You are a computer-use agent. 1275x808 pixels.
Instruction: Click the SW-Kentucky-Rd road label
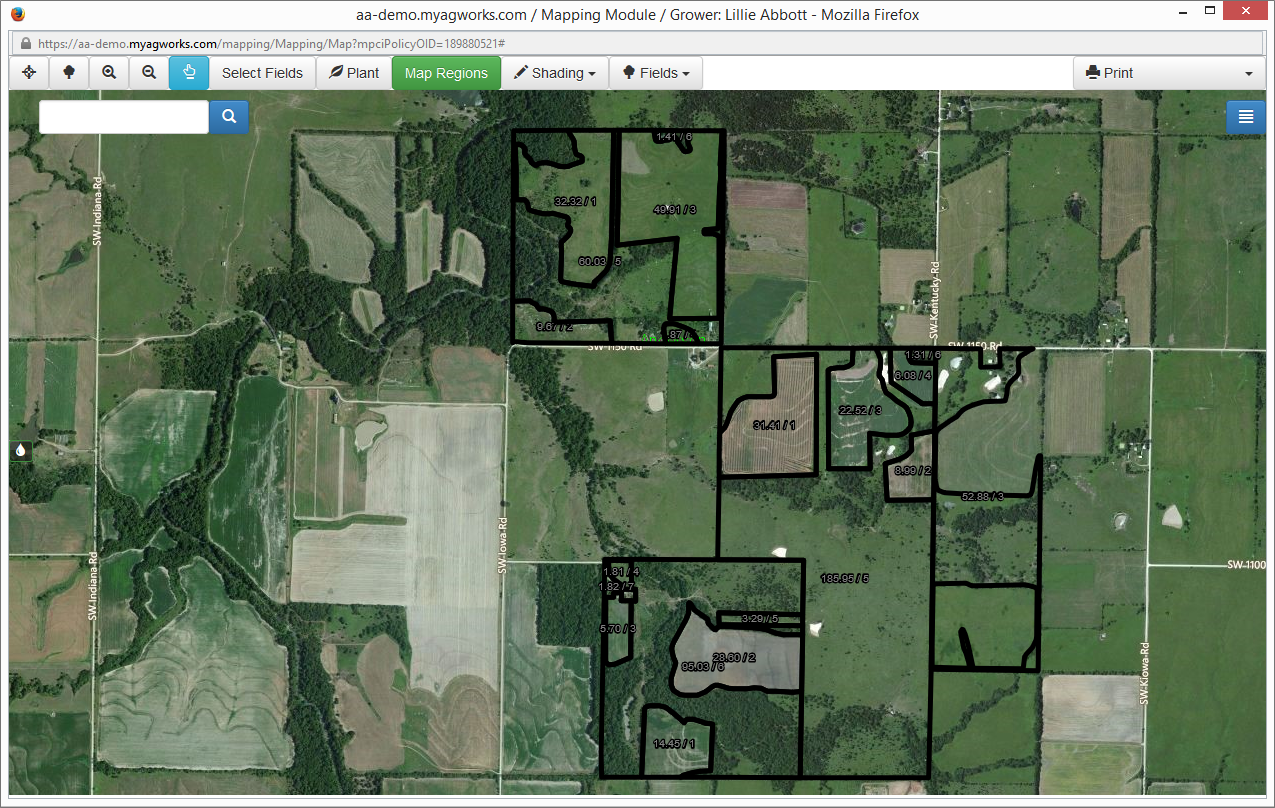click(x=937, y=299)
